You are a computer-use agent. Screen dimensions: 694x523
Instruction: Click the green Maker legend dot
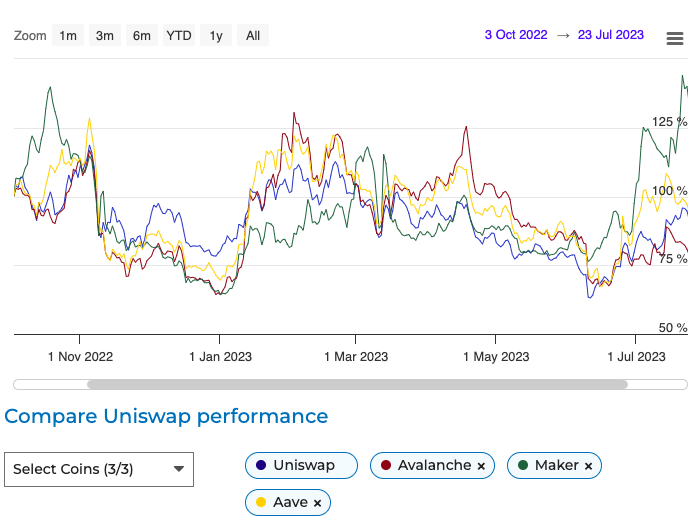(x=523, y=465)
